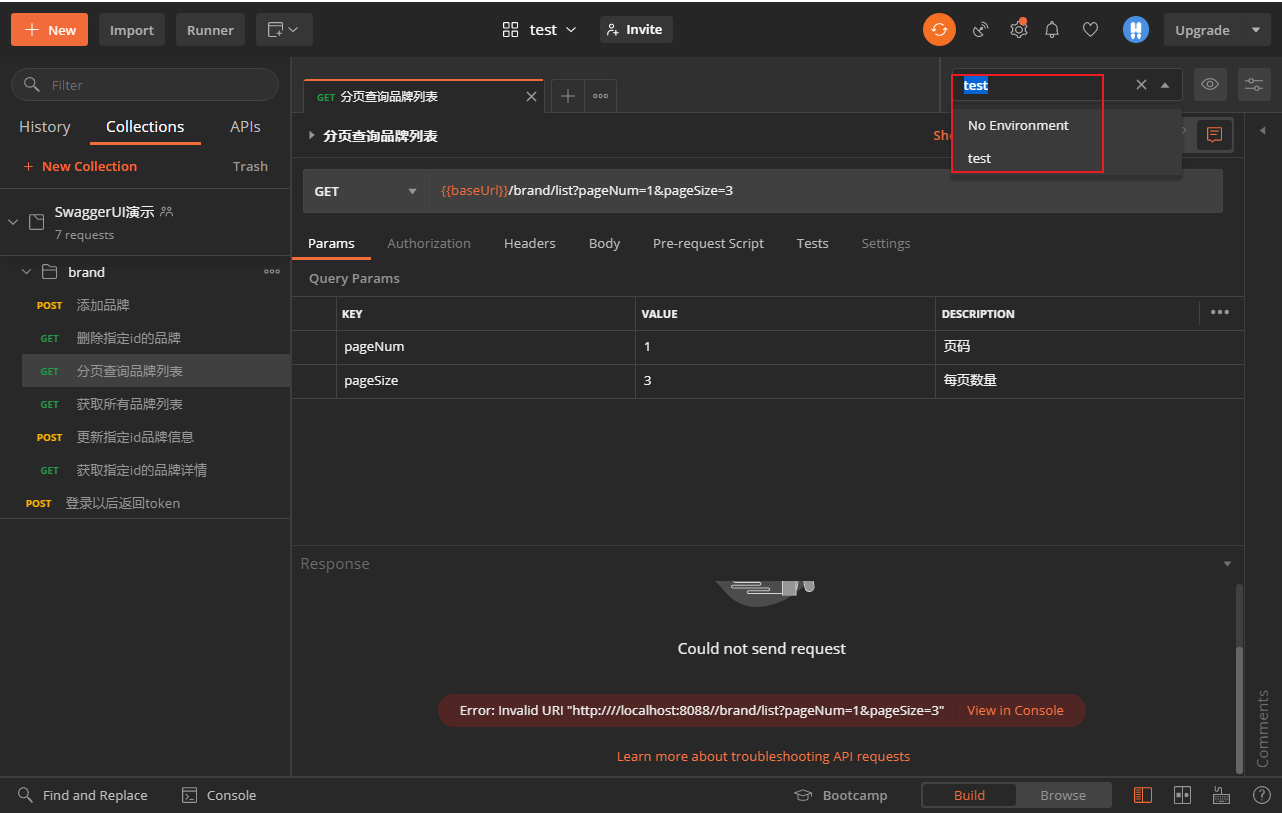Open the Trash link
Viewport: 1282px width, 813px height.
pyautogui.click(x=250, y=166)
